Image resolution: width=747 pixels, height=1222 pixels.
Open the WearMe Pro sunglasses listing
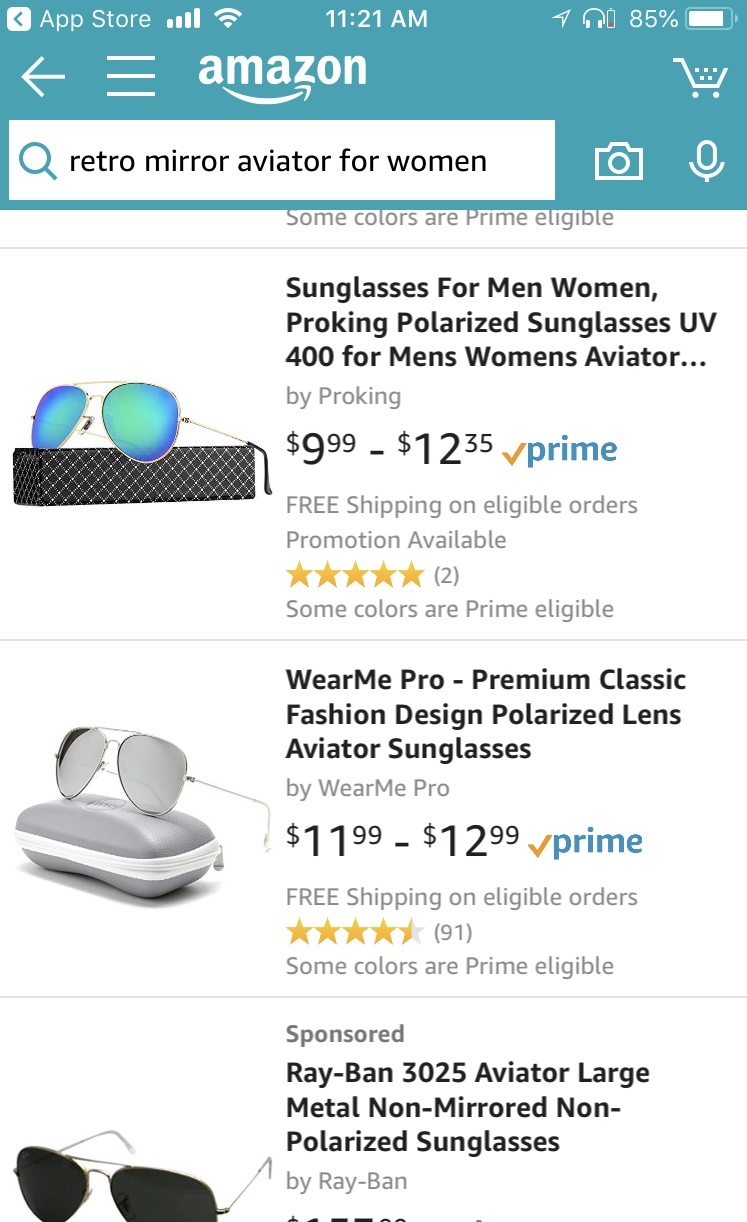[x=485, y=714]
